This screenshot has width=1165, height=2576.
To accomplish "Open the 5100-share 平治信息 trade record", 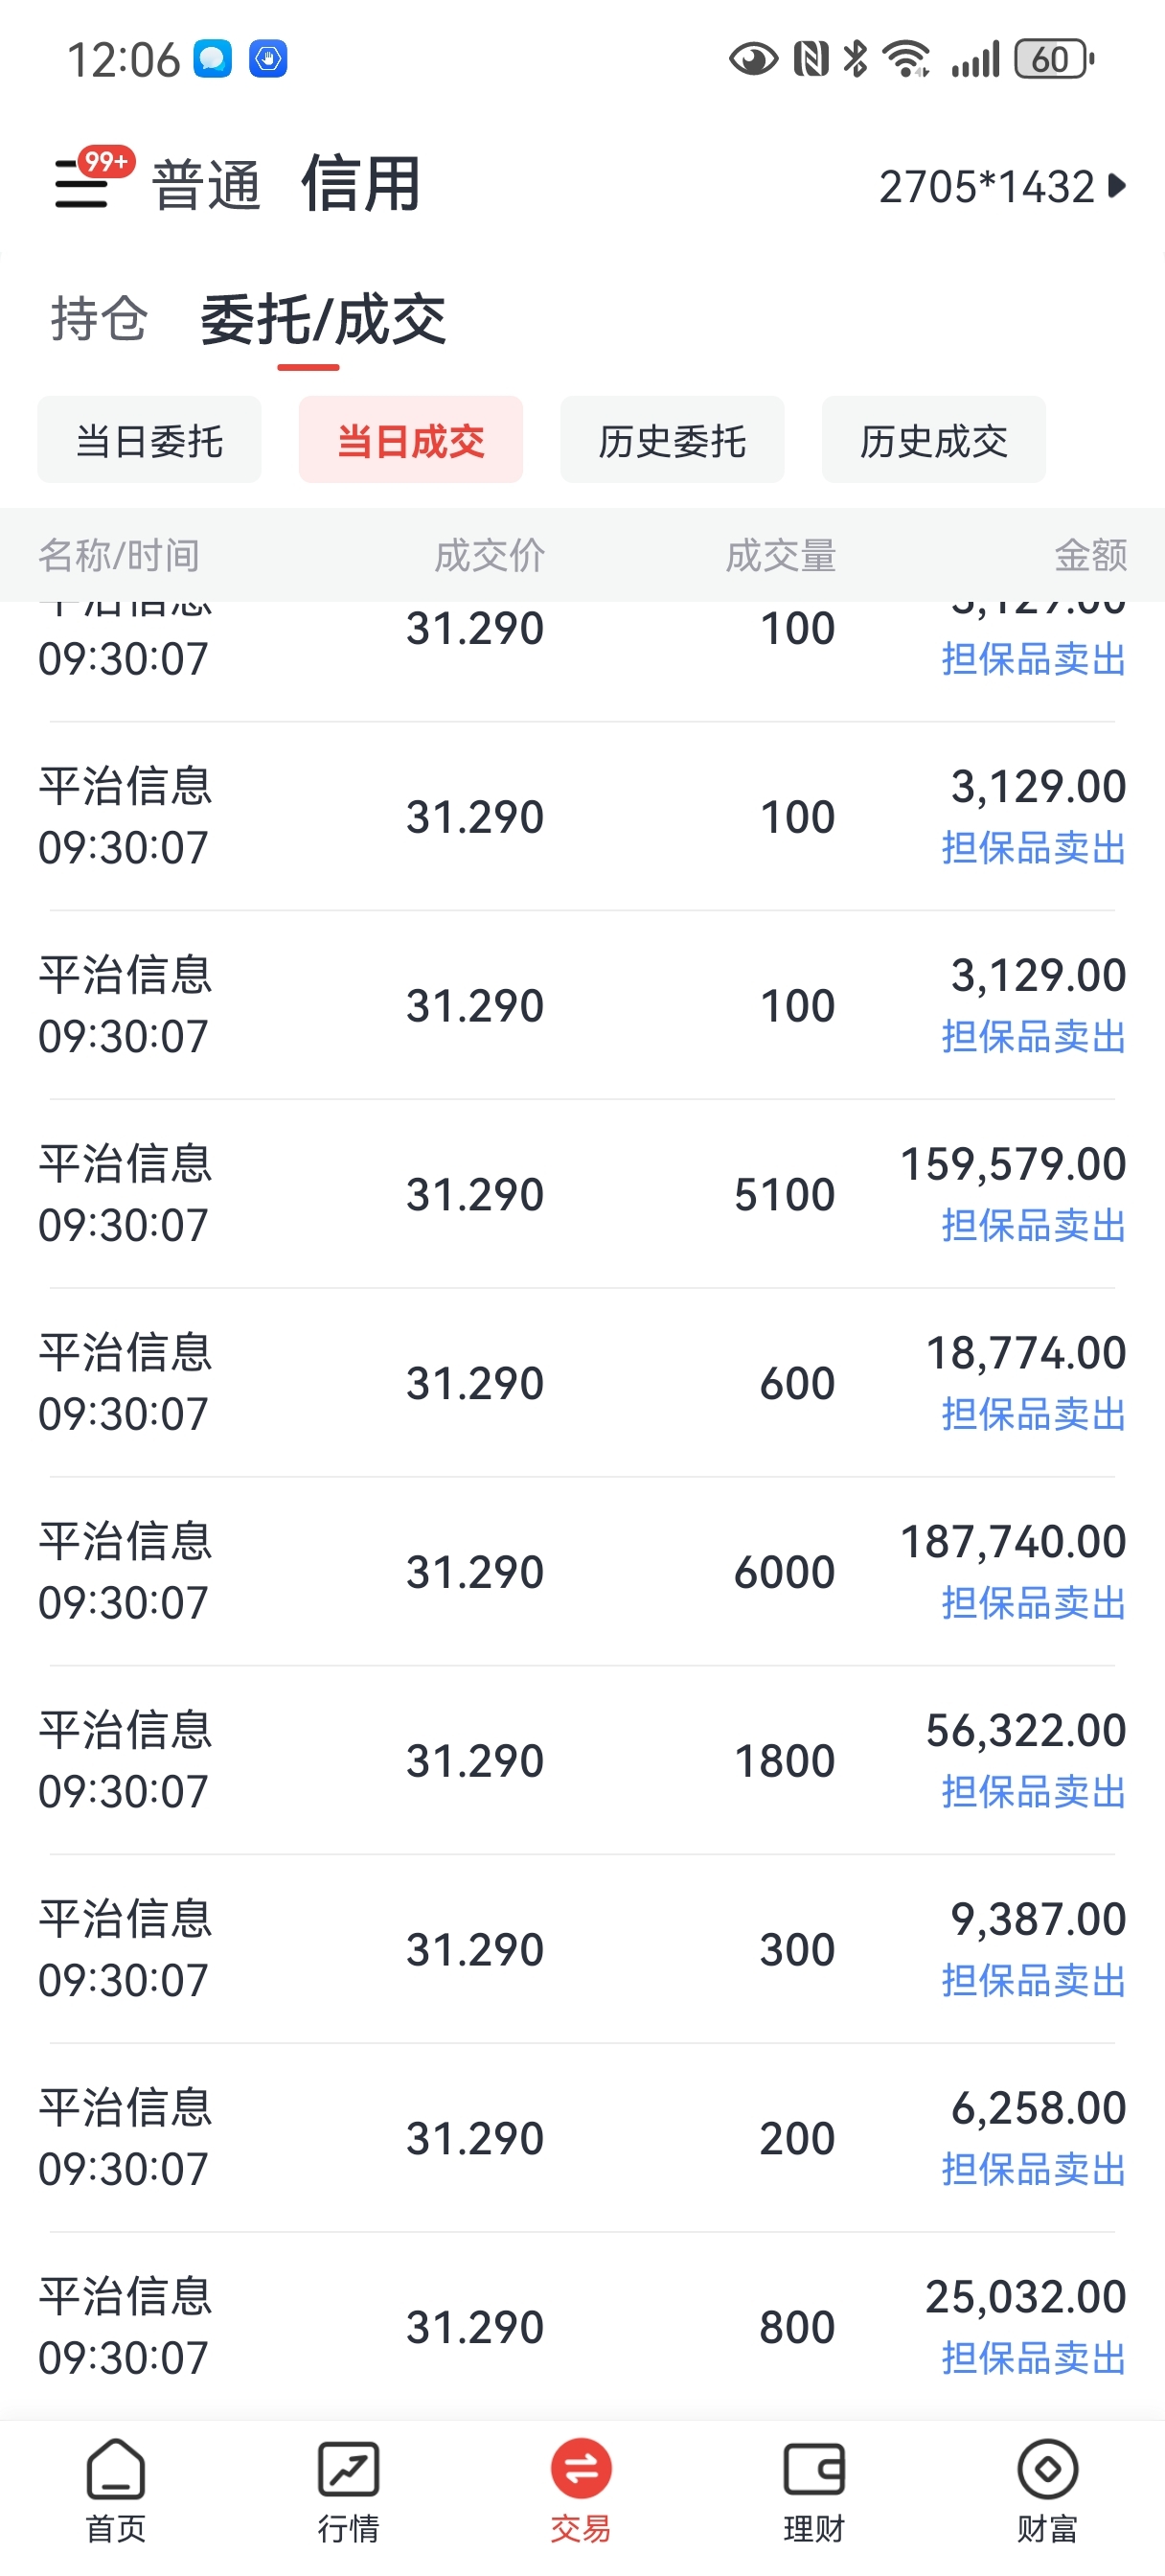I will [582, 1194].
